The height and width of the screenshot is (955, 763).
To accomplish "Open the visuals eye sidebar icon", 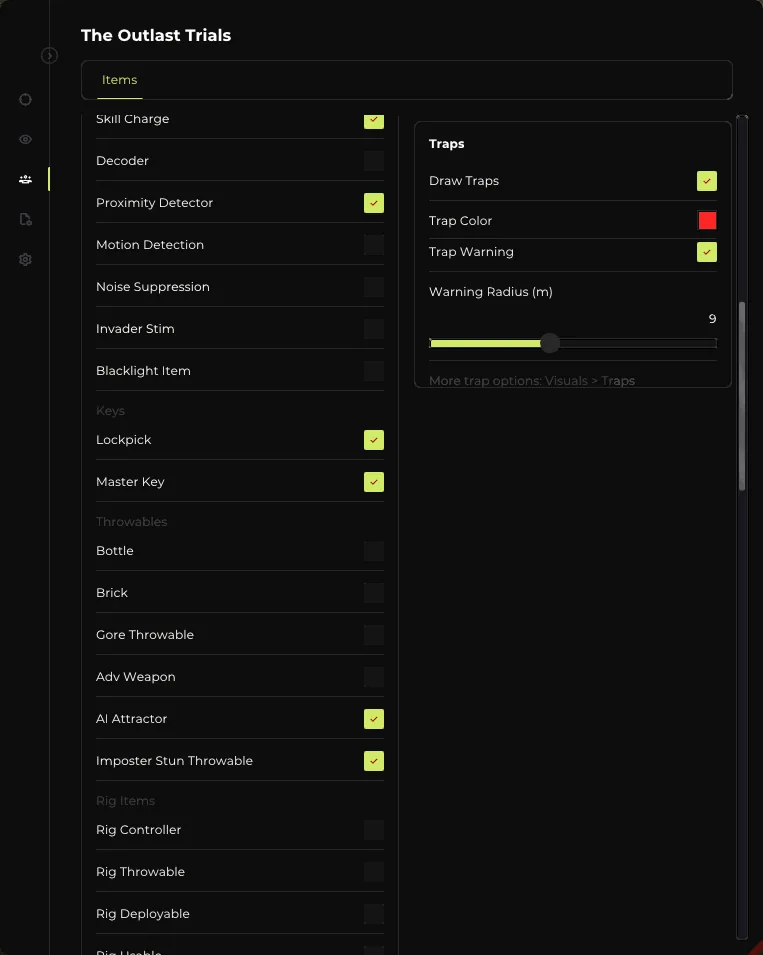I will click(25, 139).
